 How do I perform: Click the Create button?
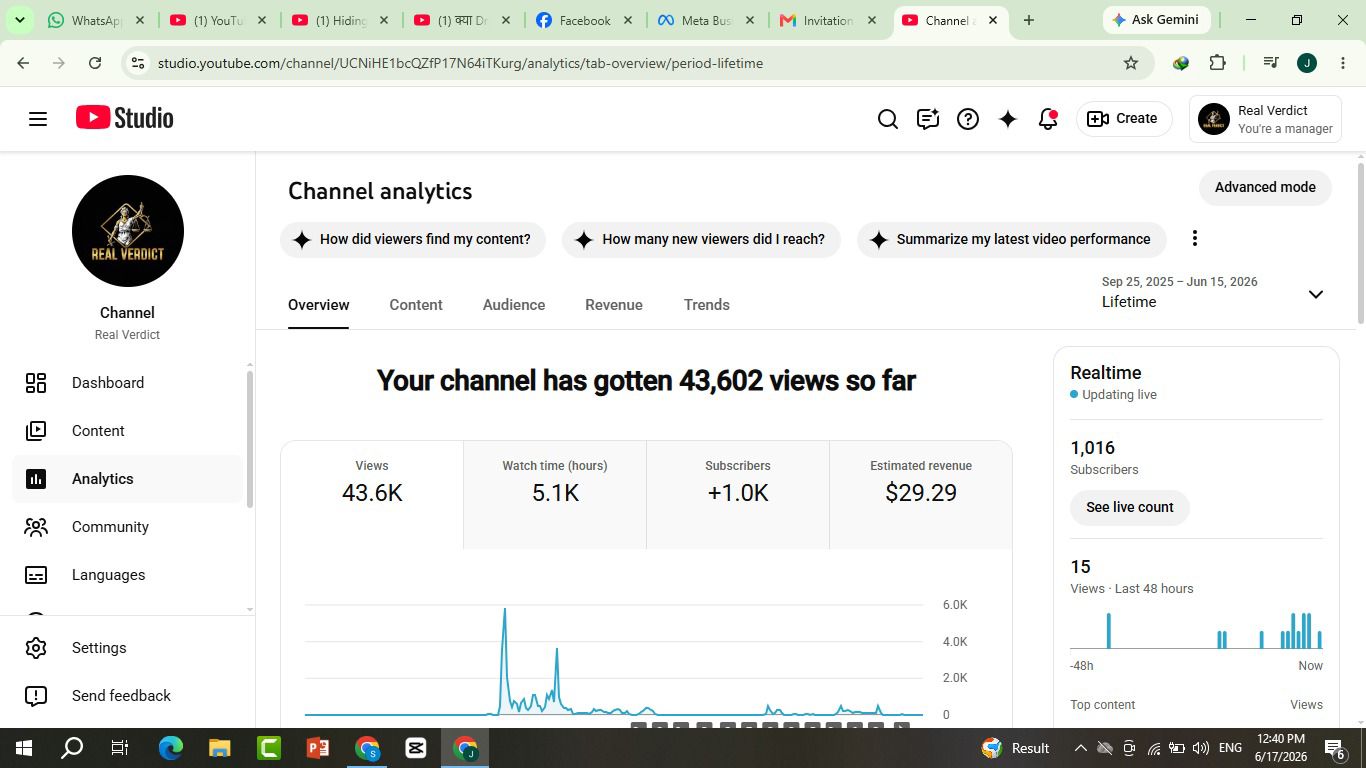point(1124,119)
